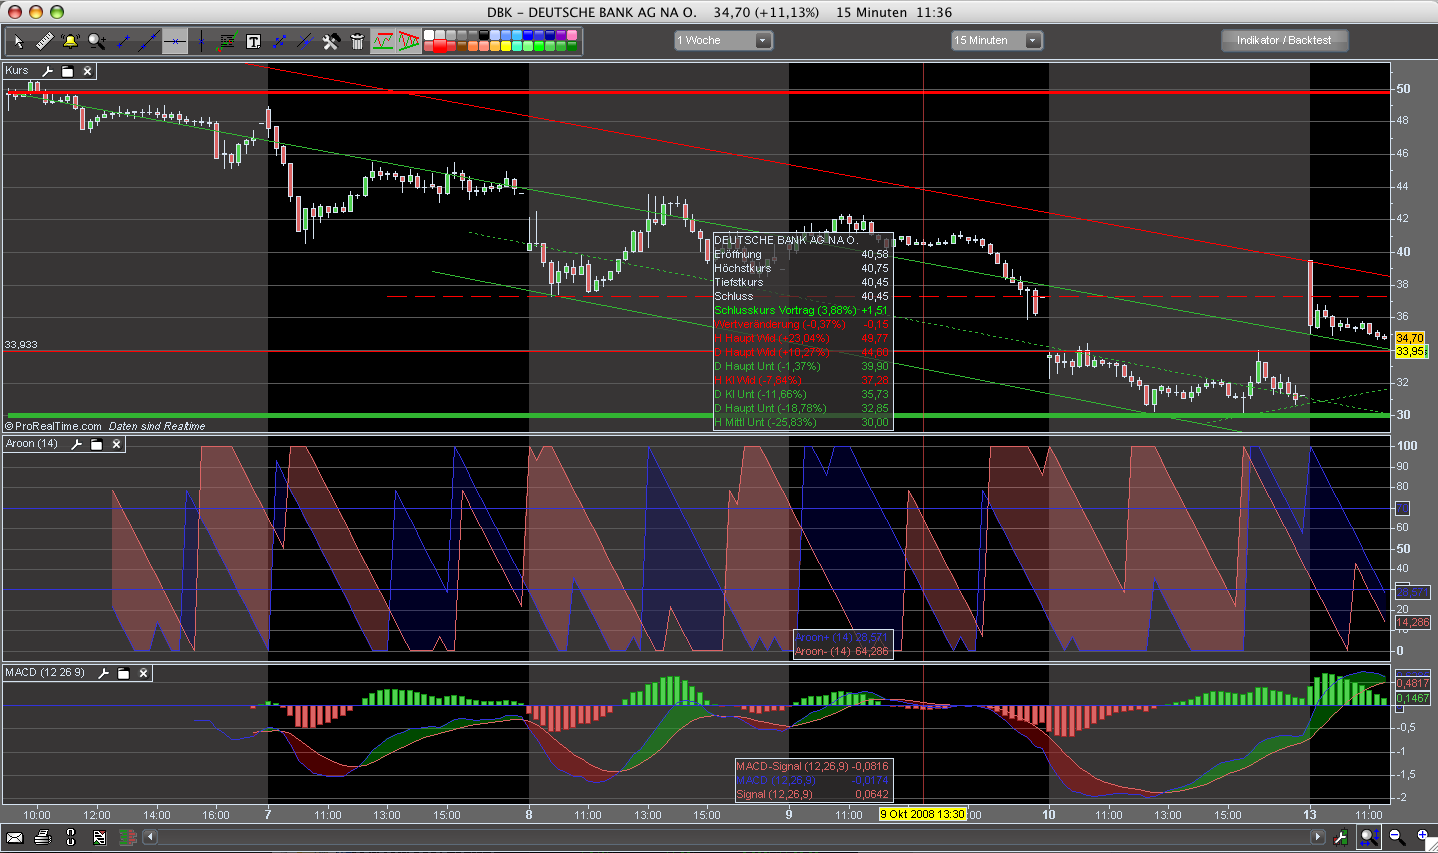This screenshot has height=853, width=1438.
Task: Click the trash can delete icon
Action: pos(357,41)
